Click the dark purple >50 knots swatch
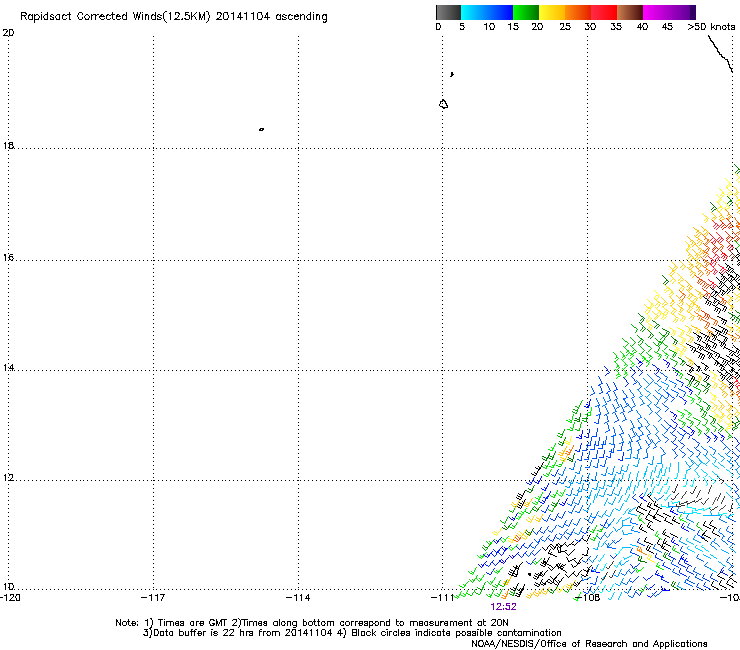Image resolution: width=740 pixels, height=650 pixels. 693,12
